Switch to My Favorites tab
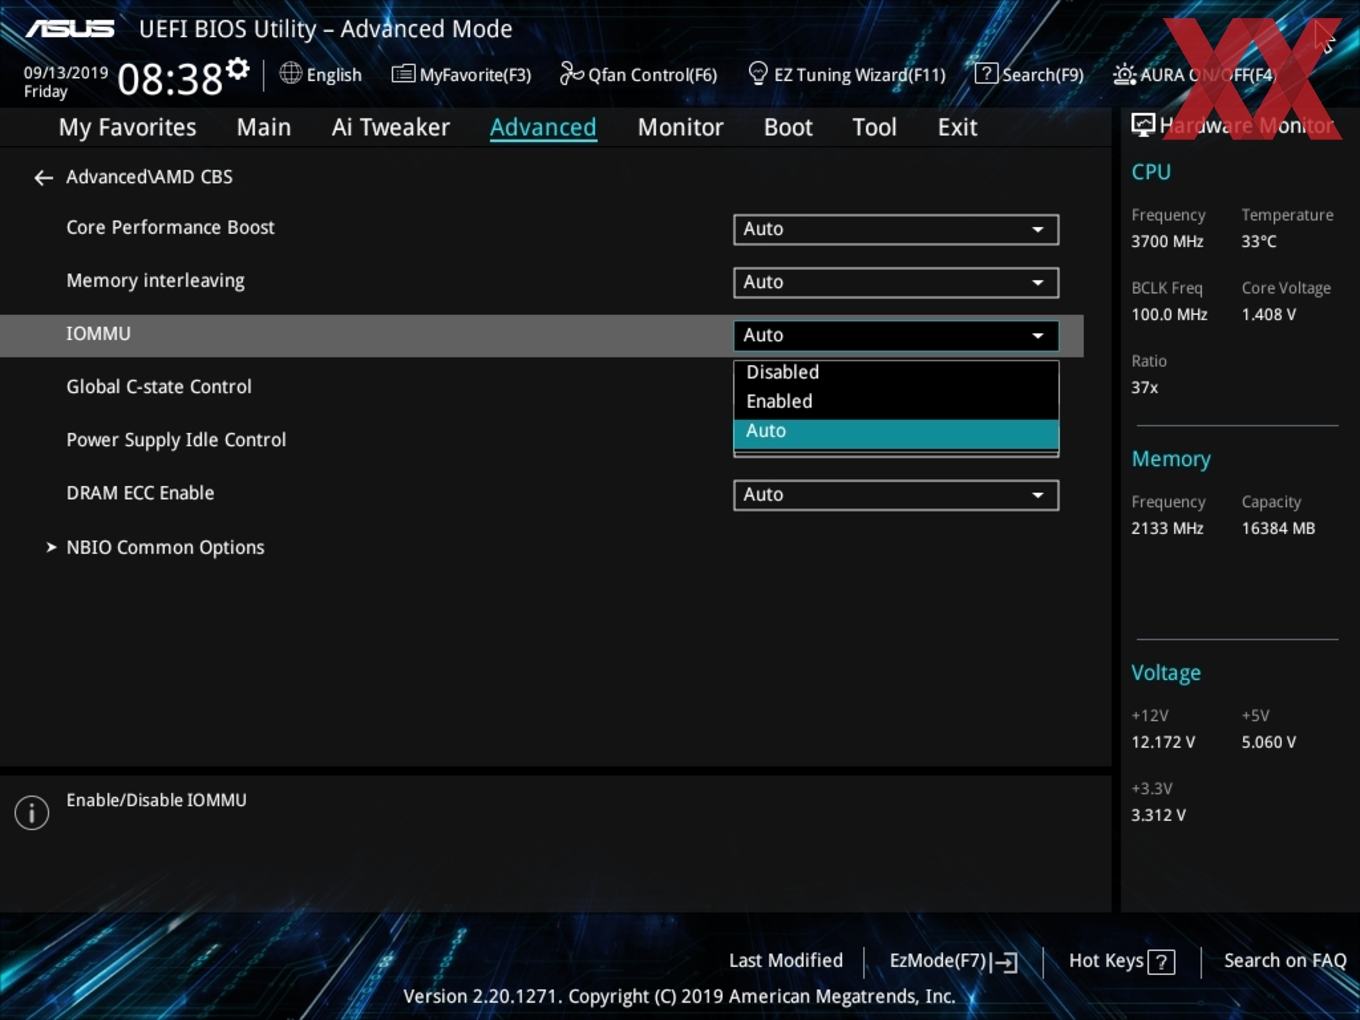1360x1020 pixels. [x=127, y=127]
